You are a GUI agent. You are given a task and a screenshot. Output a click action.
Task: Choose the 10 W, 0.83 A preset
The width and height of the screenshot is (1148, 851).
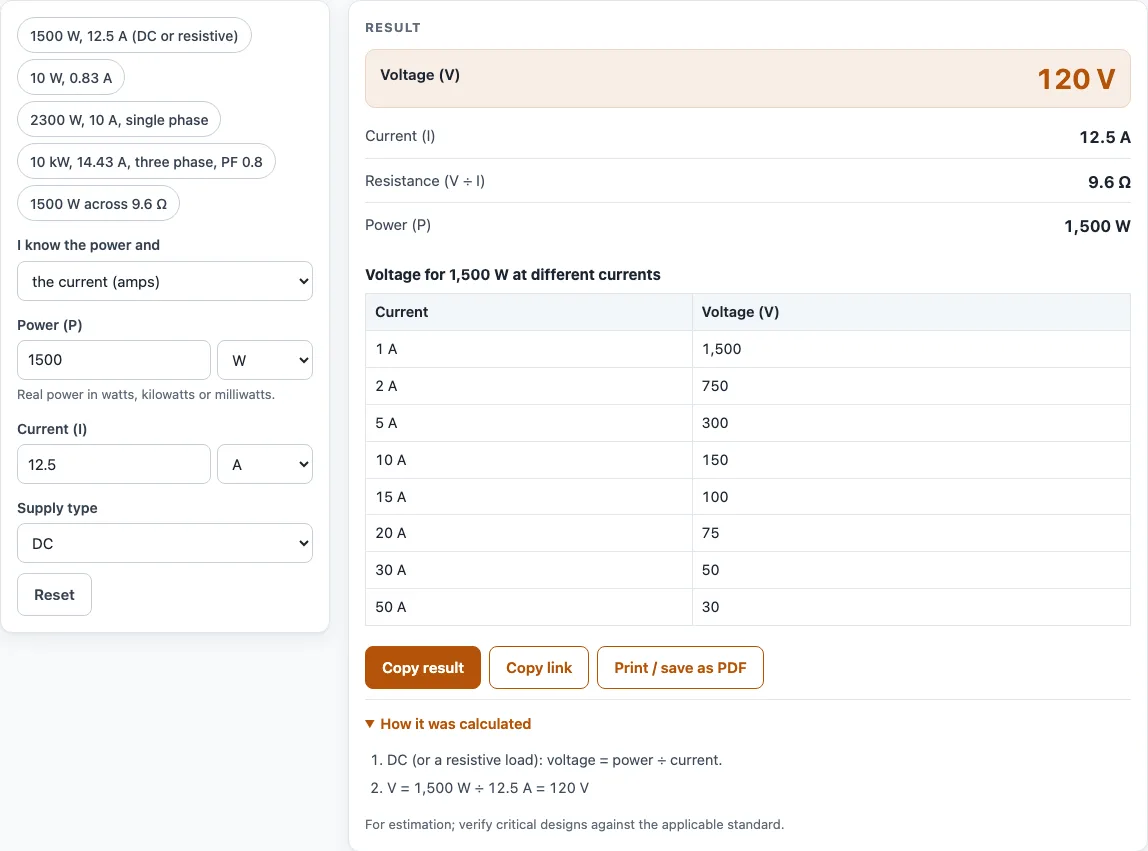pos(71,78)
